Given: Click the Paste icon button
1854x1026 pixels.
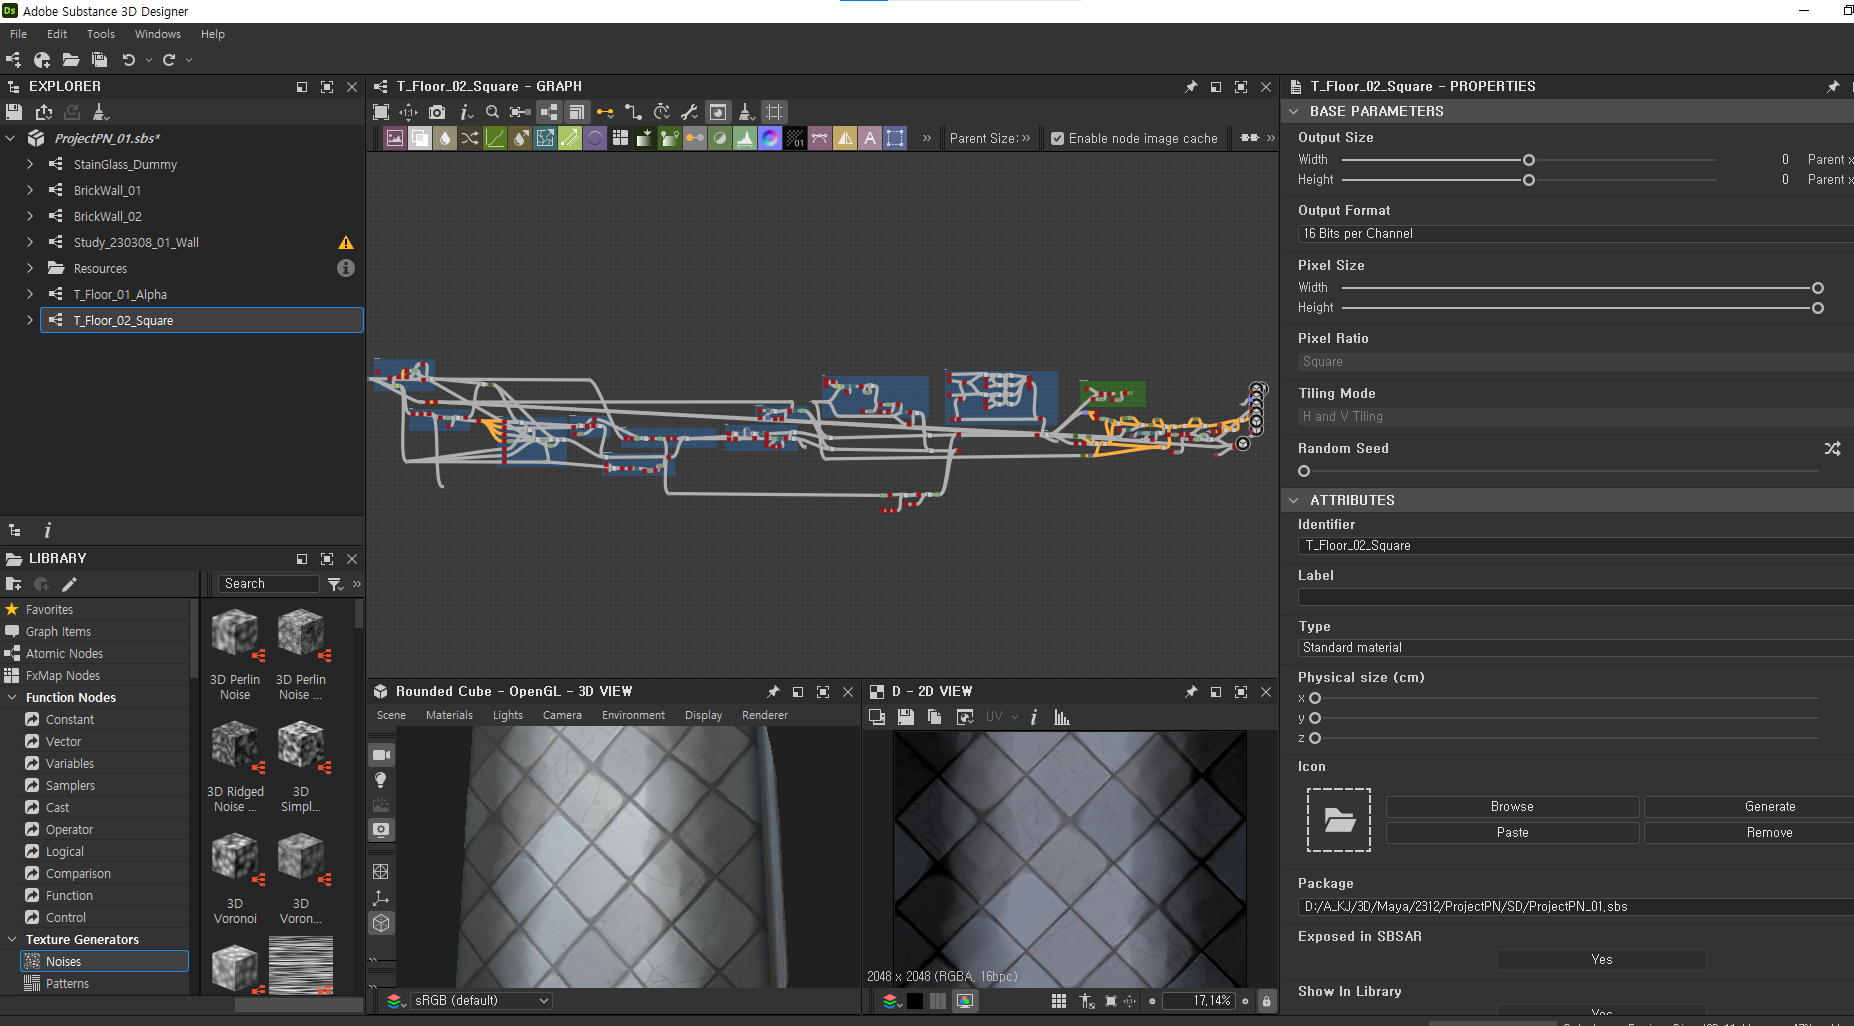Looking at the screenshot, I should coord(1512,833).
